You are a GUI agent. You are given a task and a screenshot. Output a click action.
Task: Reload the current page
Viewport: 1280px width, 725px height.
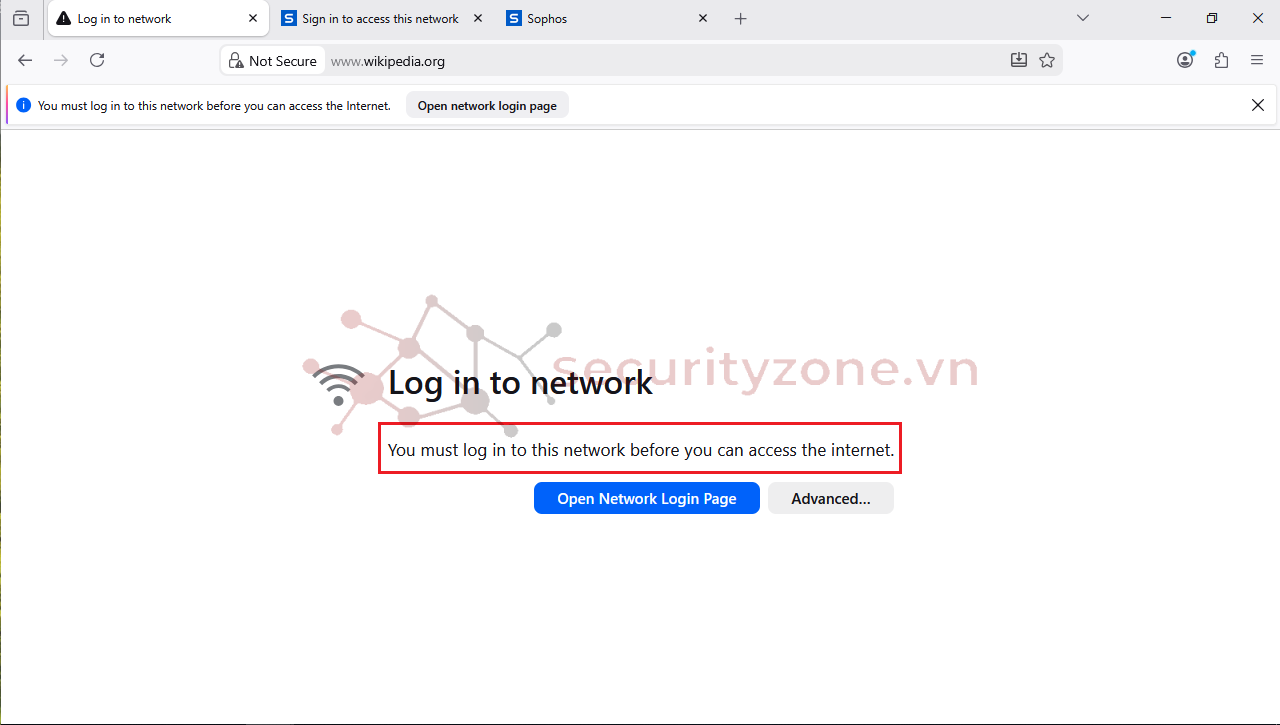(x=97, y=60)
